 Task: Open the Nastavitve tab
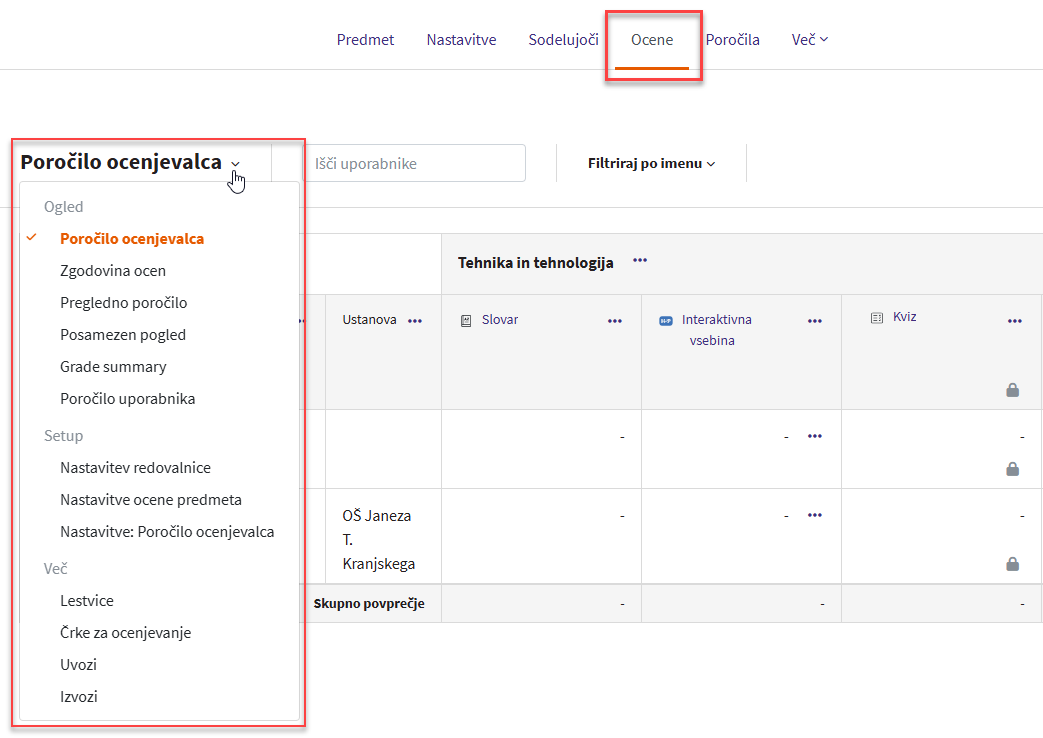coord(461,40)
